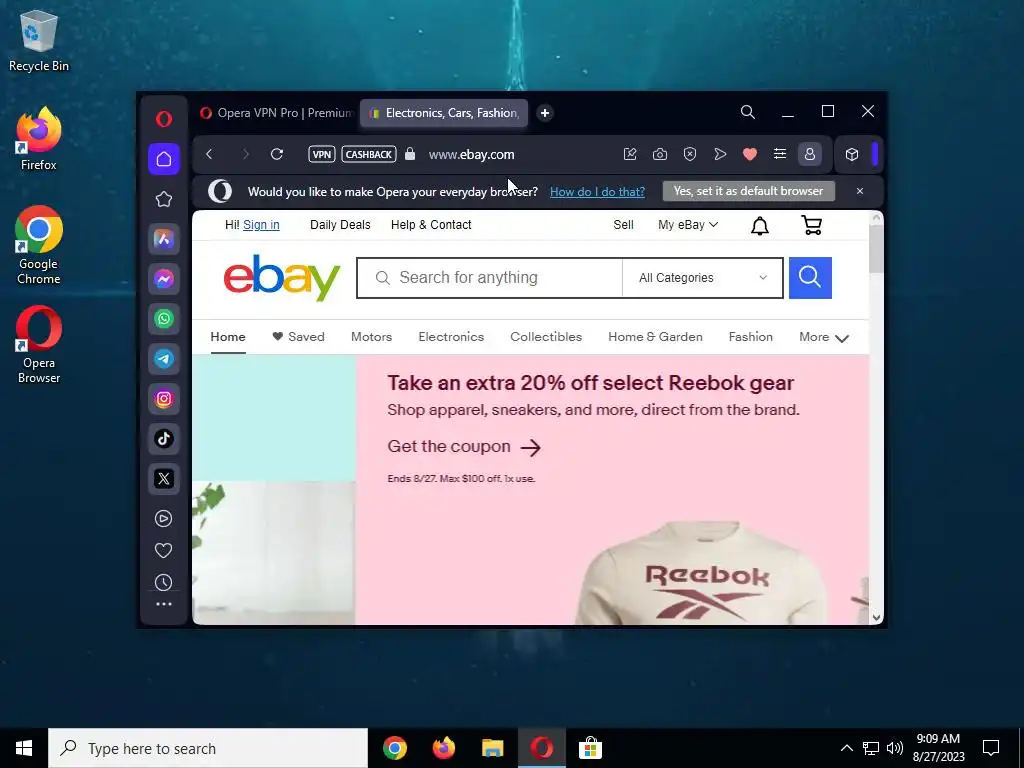This screenshot has width=1024, height=768.
Task: Open the Home & Garden category
Action: point(655,337)
